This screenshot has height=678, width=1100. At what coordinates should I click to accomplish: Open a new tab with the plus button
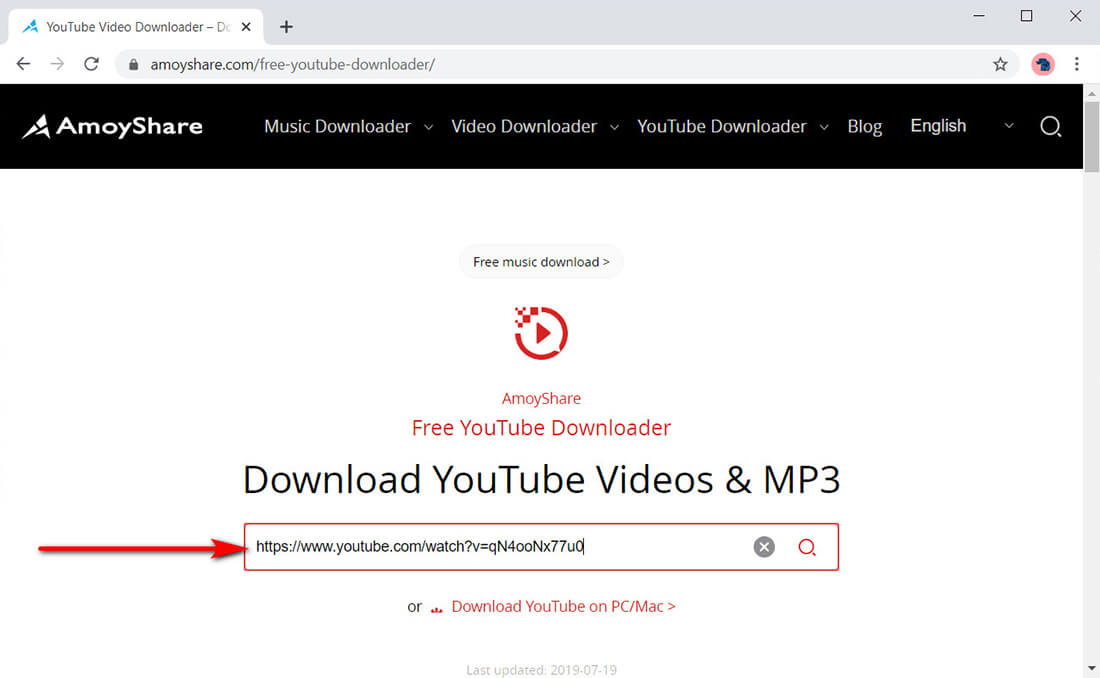286,27
